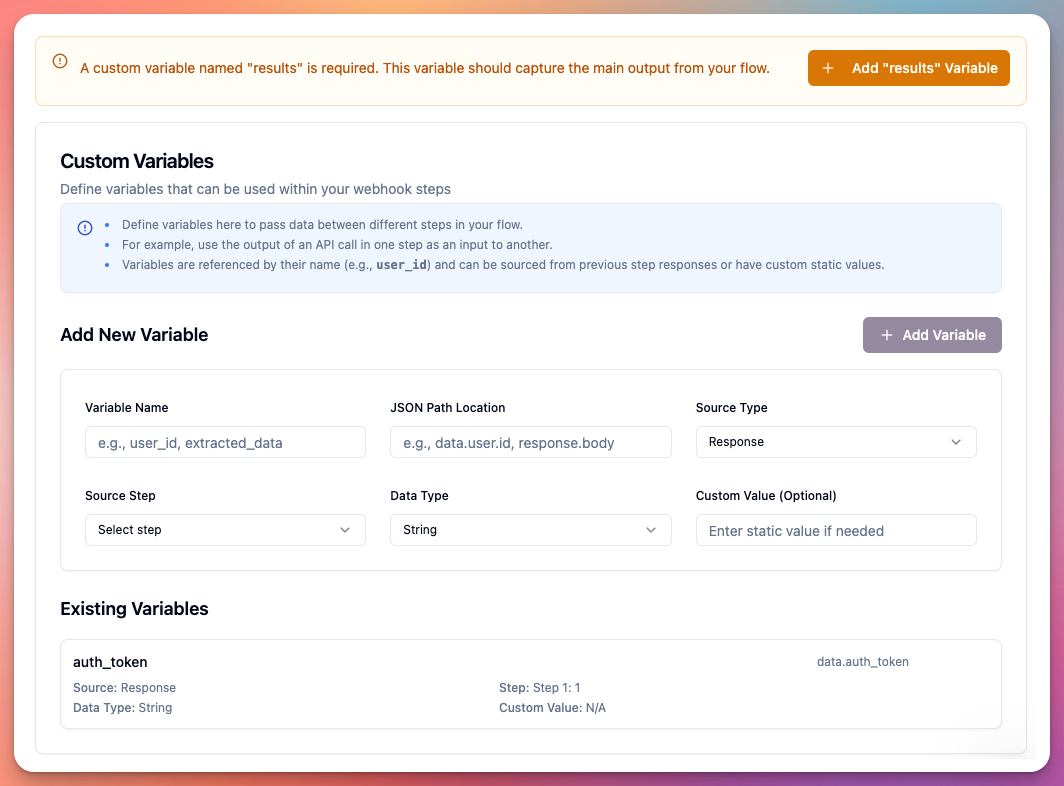The image size is (1064, 786).
Task: Click the JSON Path Location input field
Action: (x=530, y=441)
